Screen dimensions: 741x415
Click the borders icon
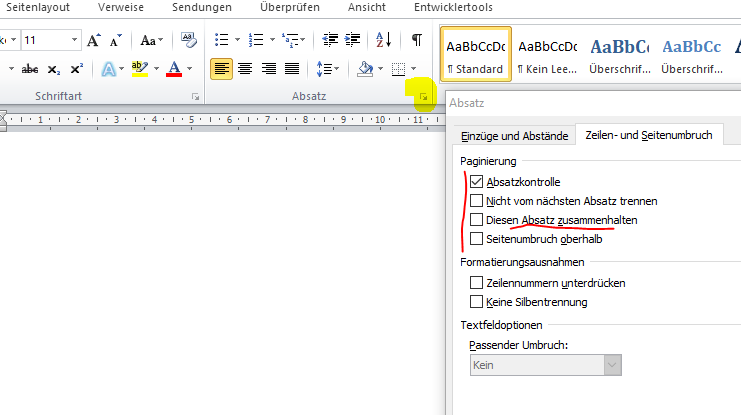(398, 69)
